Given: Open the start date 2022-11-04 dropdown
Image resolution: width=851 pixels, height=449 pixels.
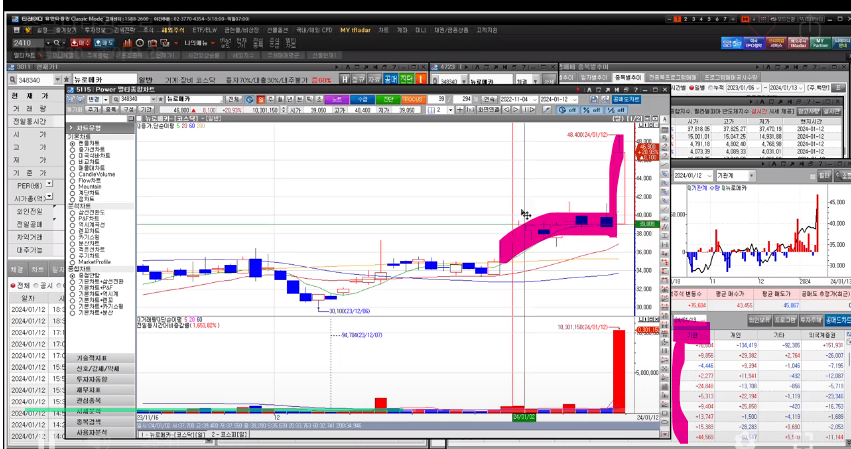Looking at the screenshot, I should tap(535, 99).
